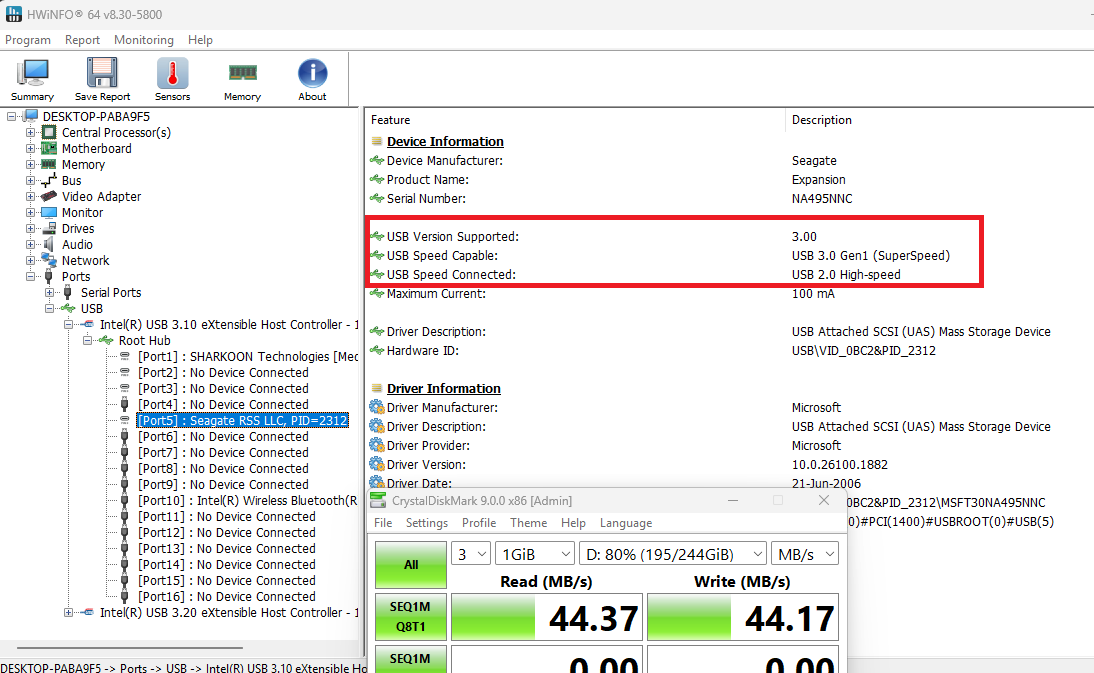This screenshot has height=673, width=1094.
Task: Open the 1GiB test size dropdown
Action: 535,554
